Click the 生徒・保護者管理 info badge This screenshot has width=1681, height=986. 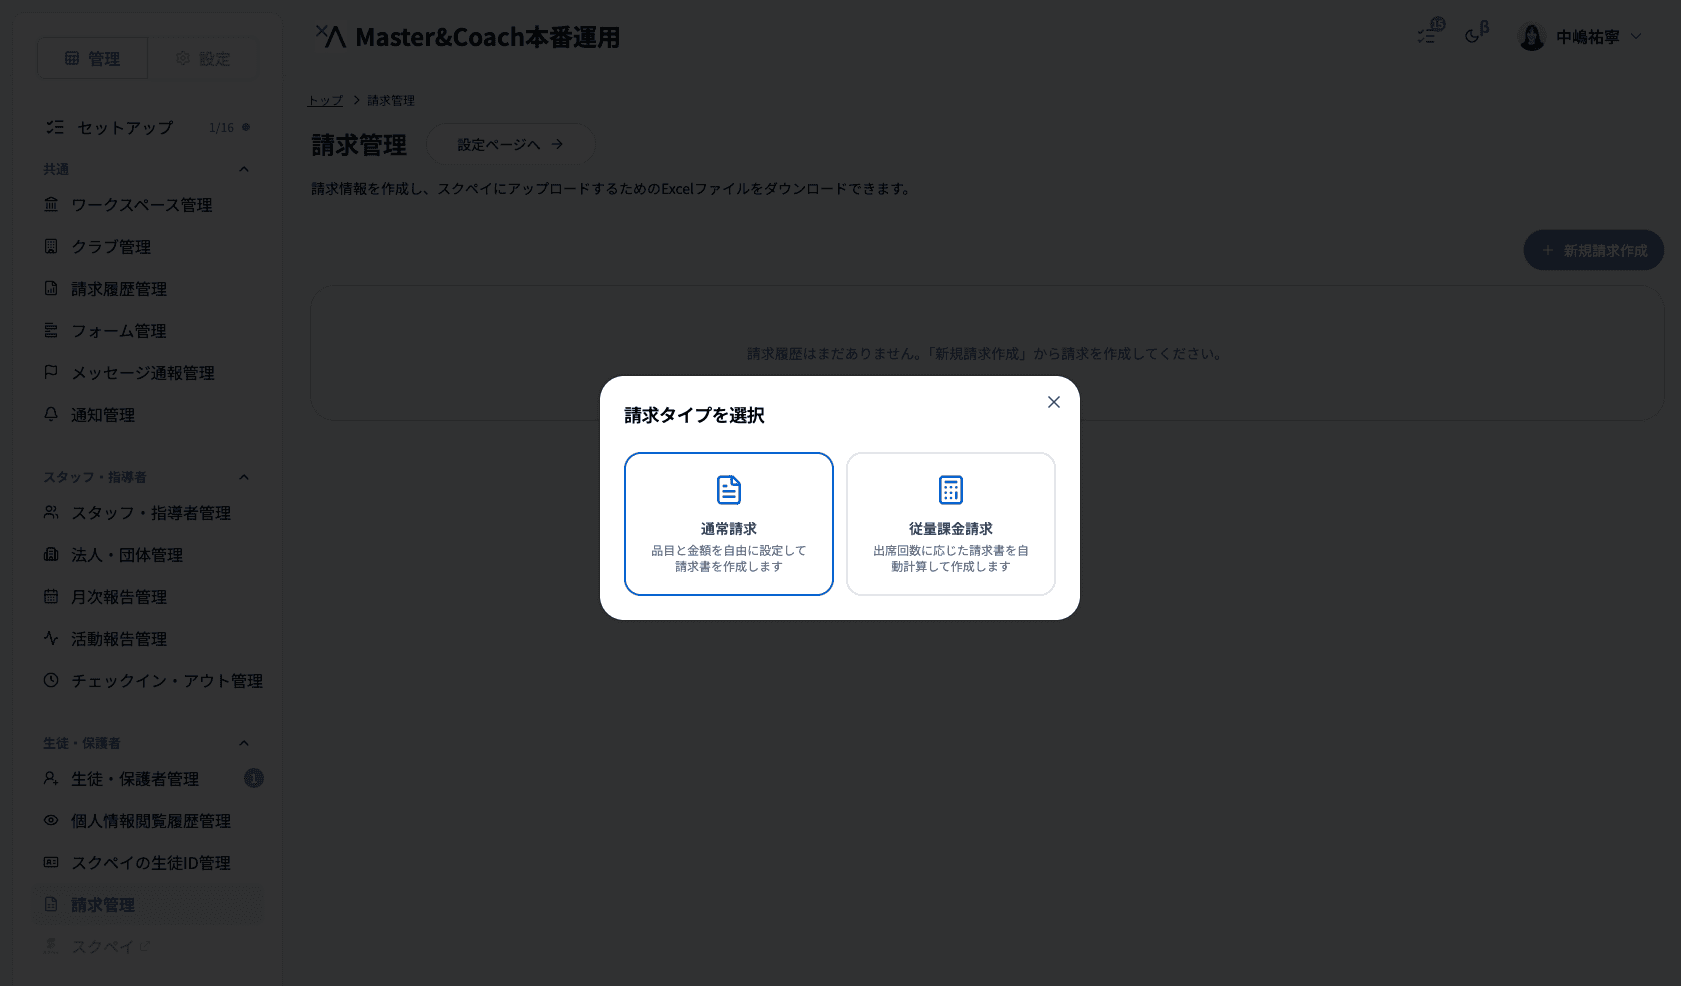(x=254, y=778)
